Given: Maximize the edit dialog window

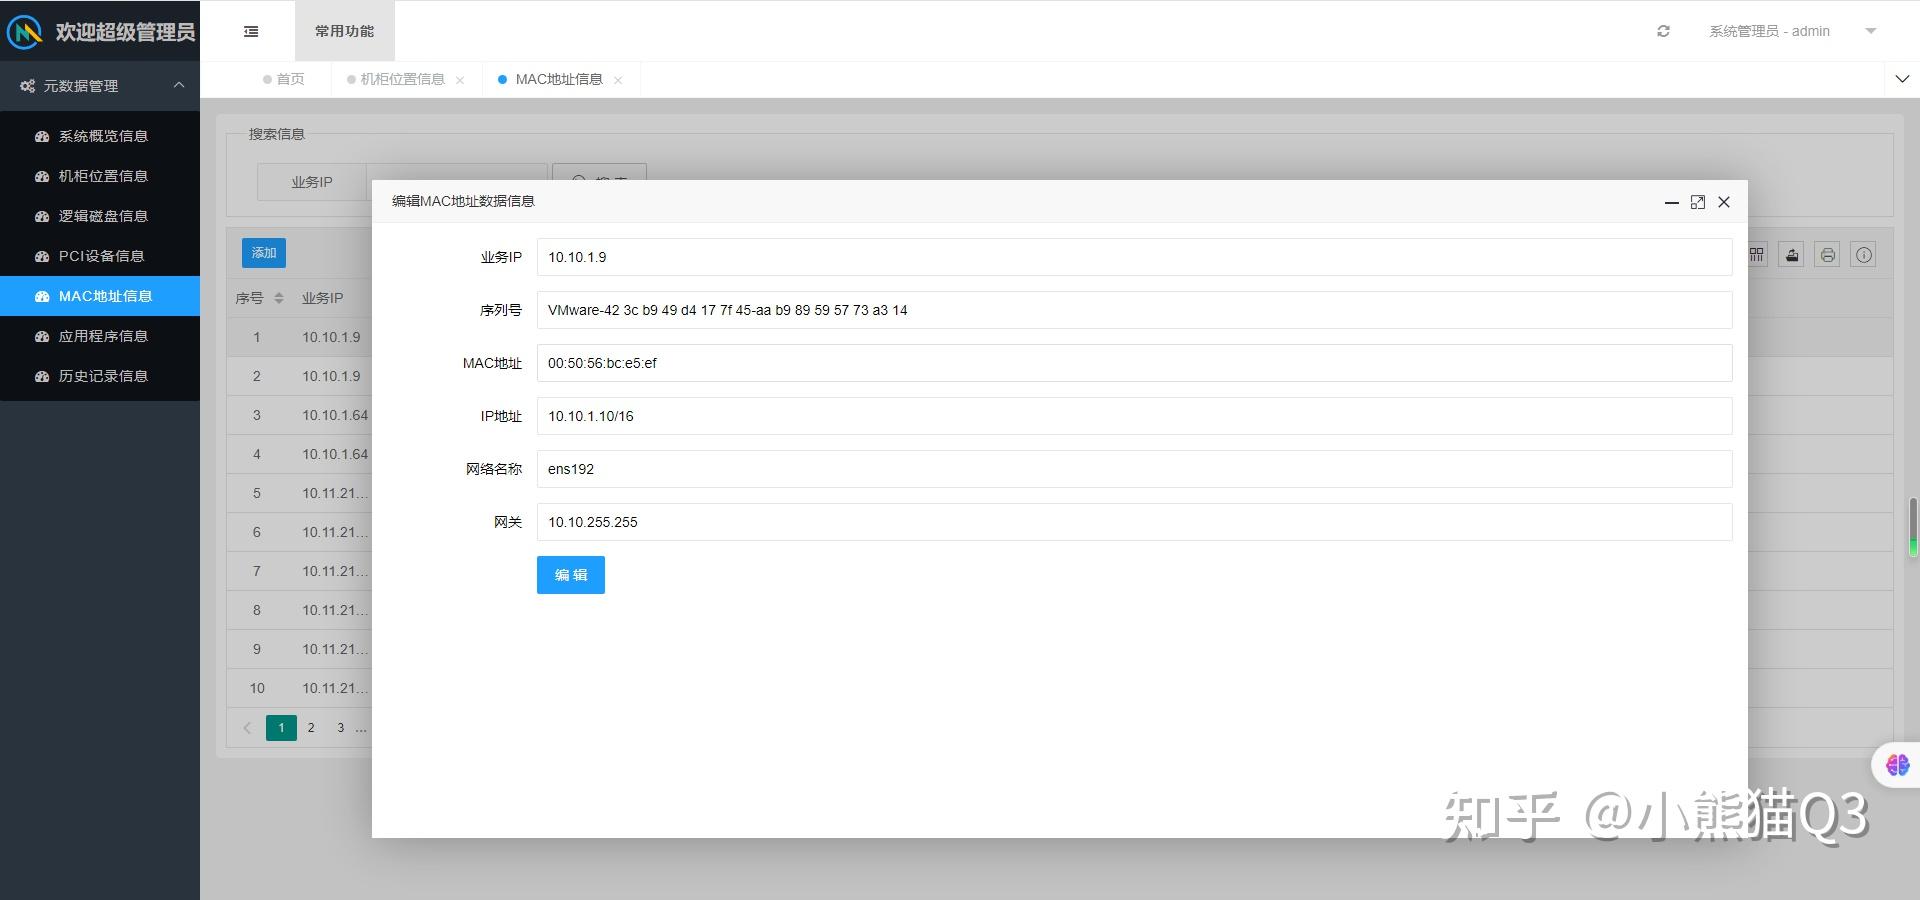Looking at the screenshot, I should pyautogui.click(x=1698, y=202).
